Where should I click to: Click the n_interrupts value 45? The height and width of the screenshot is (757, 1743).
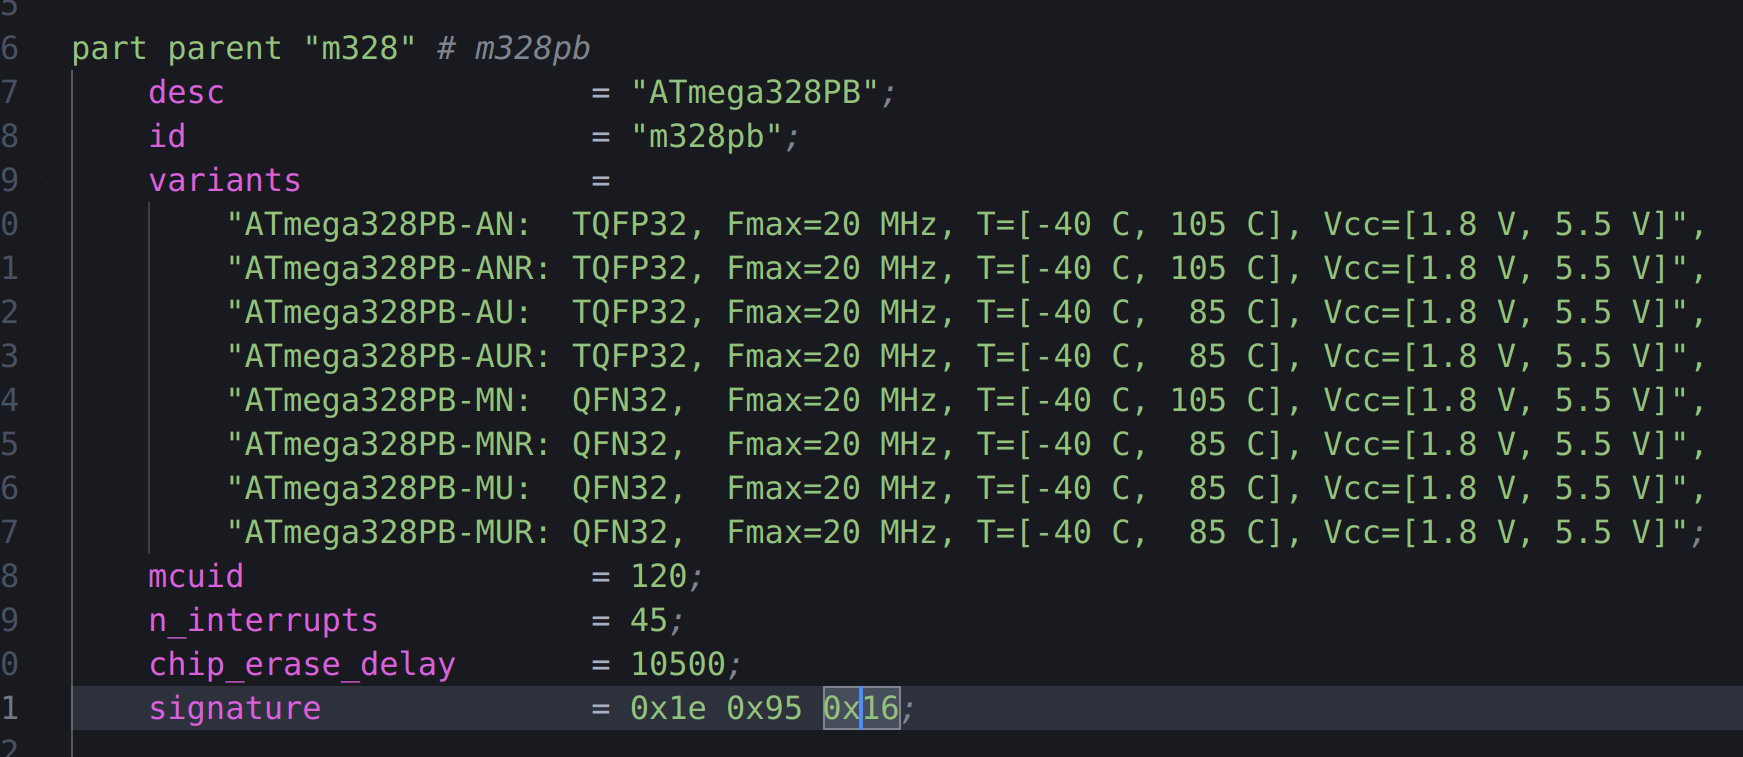[648, 620]
